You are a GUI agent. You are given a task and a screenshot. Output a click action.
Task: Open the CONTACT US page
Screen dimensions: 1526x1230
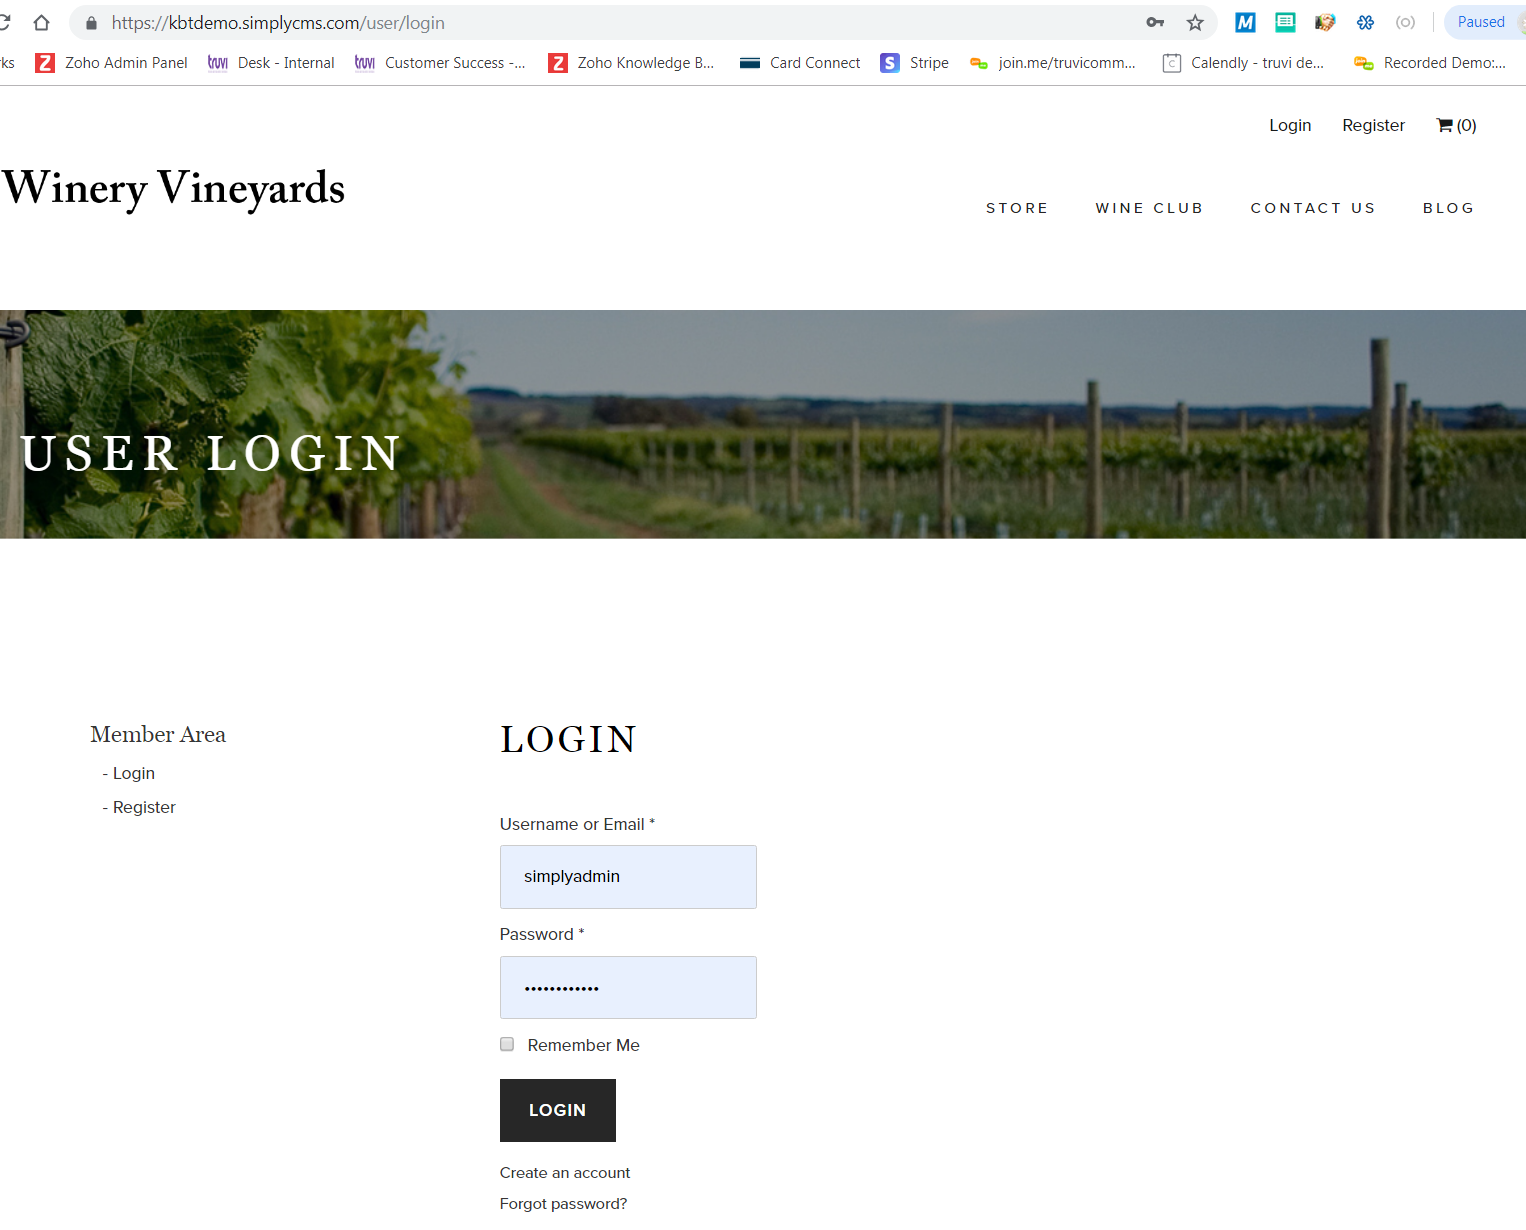pos(1313,208)
